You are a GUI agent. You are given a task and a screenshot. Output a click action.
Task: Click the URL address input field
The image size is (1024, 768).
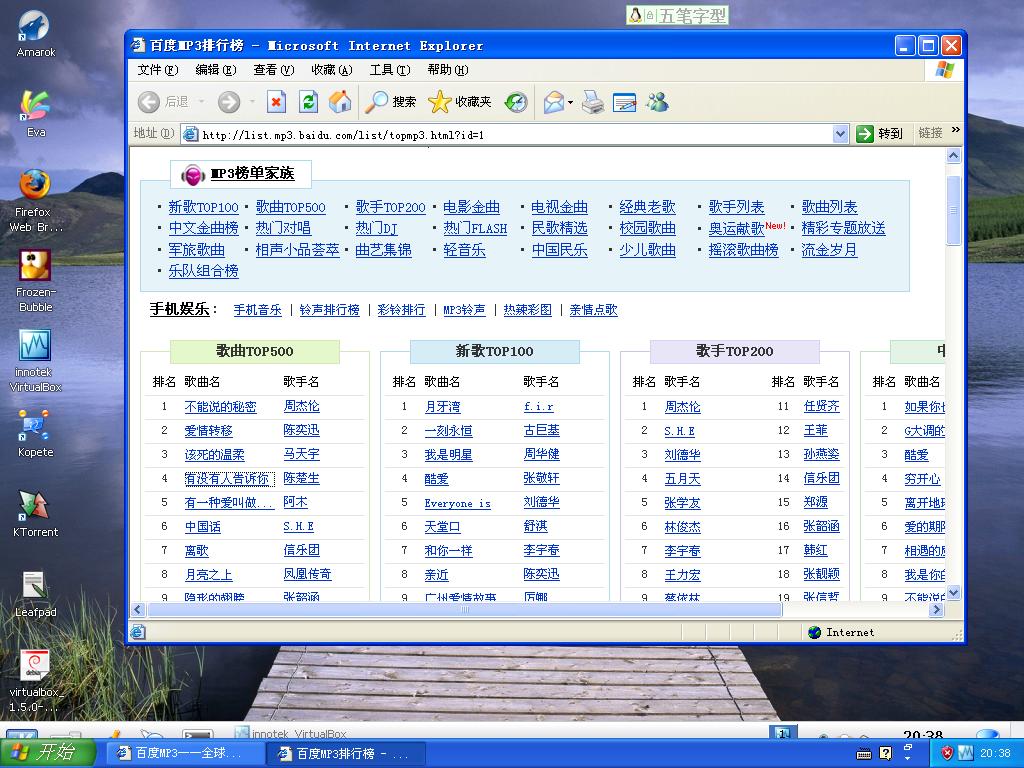click(x=515, y=135)
